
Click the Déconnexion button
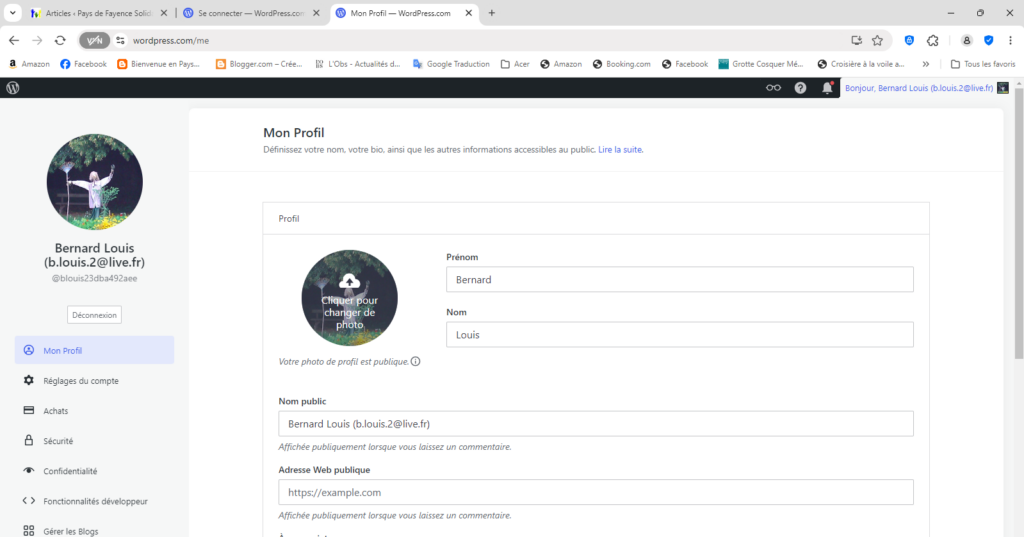[94, 315]
